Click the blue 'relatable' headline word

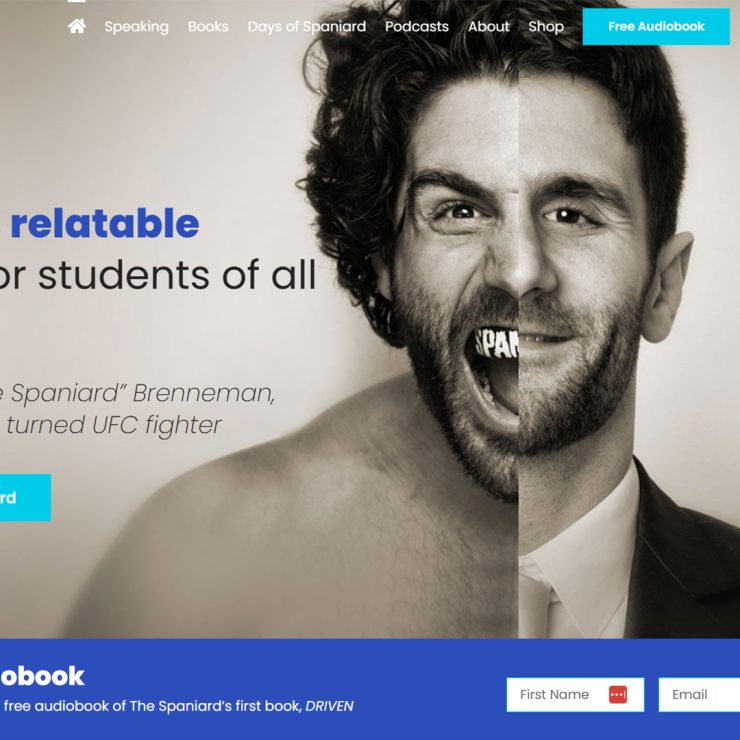pos(105,223)
